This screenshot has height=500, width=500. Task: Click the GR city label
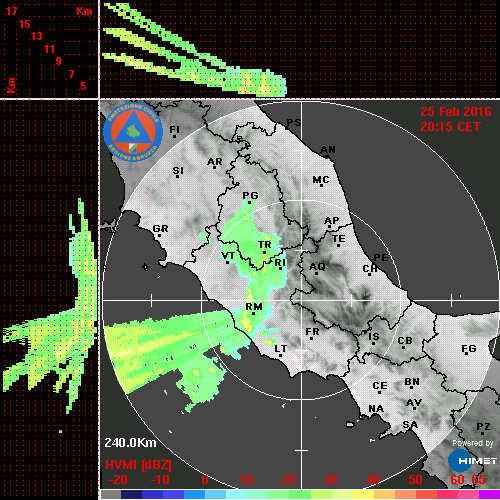click(160, 229)
